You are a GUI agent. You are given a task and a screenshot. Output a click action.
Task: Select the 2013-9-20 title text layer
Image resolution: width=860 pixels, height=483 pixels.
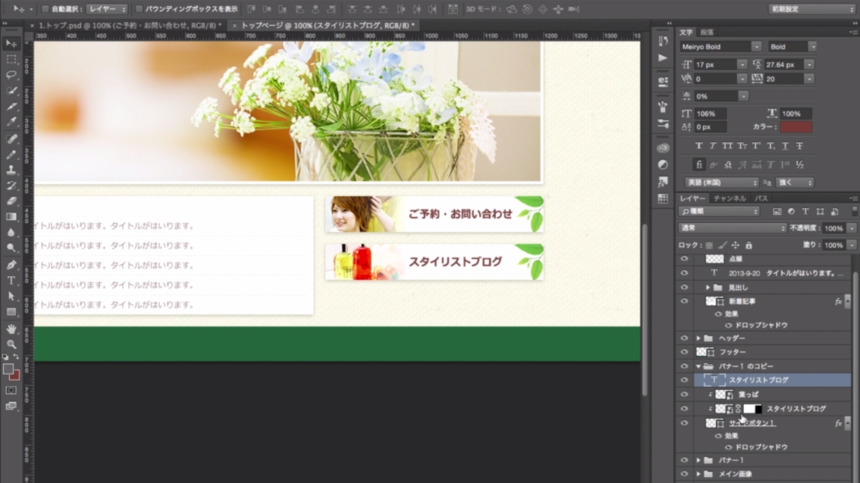772,273
